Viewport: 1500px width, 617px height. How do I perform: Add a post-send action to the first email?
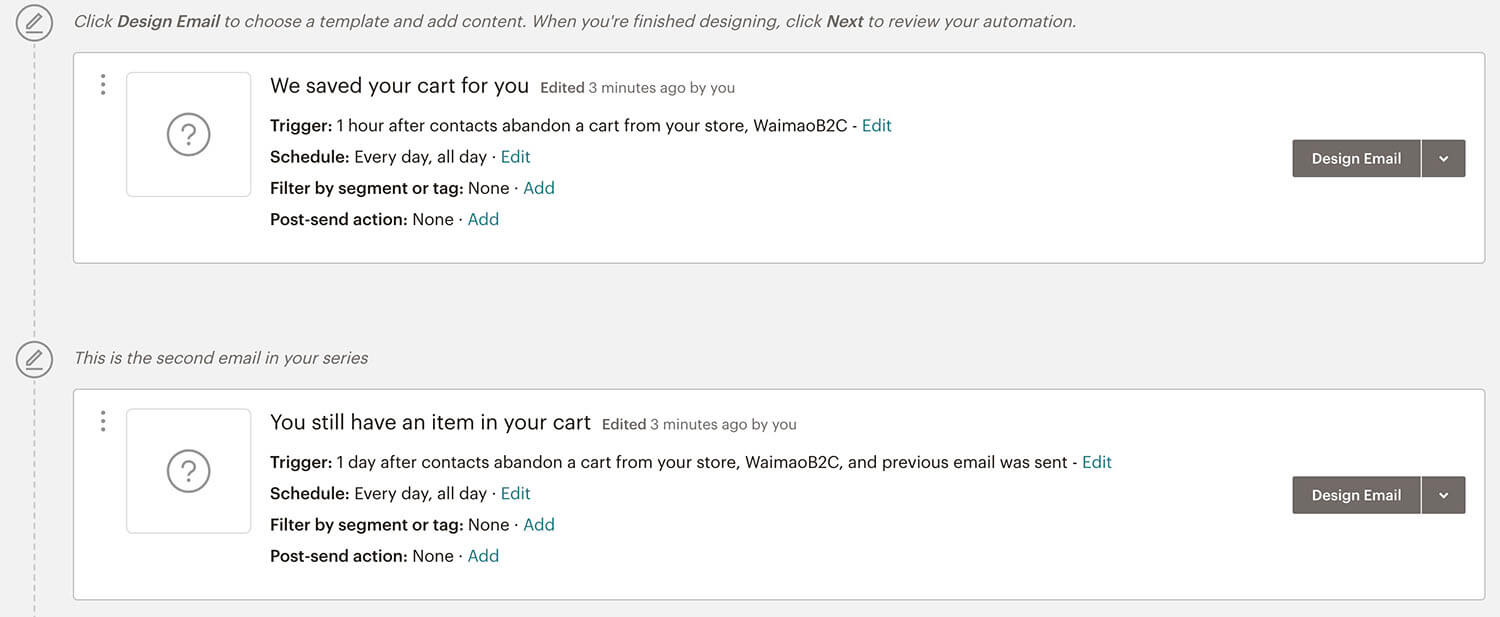483,219
